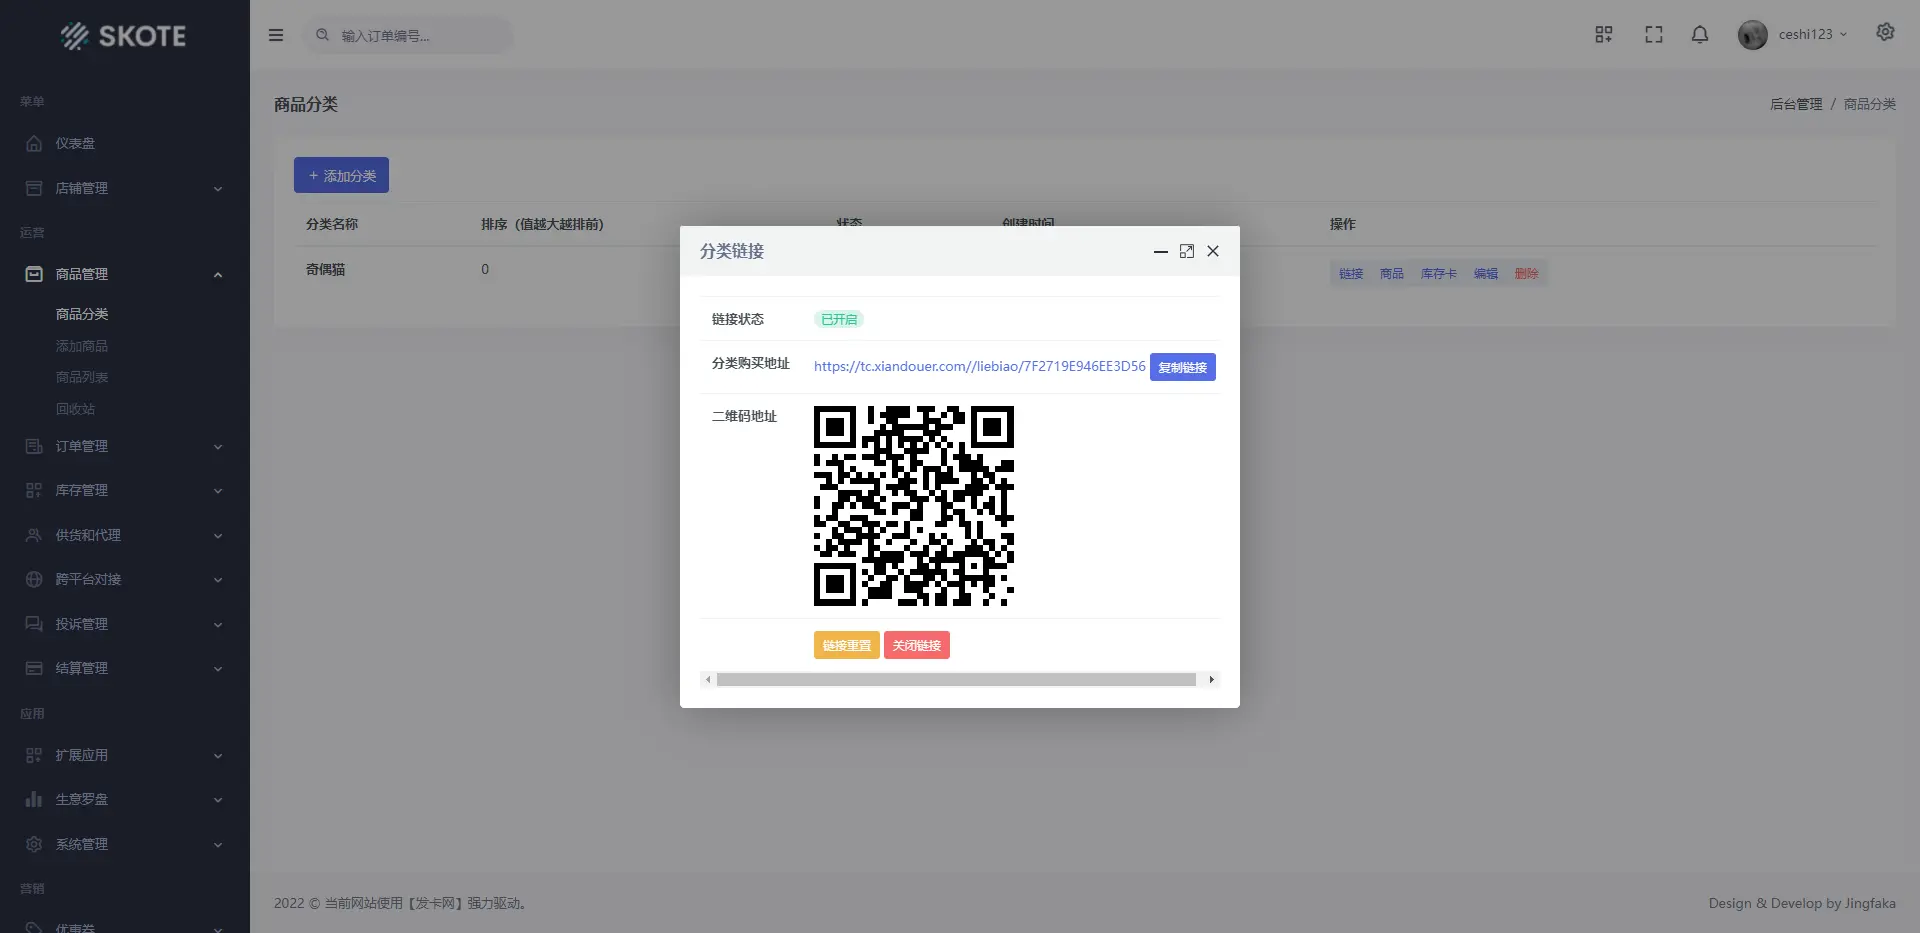
Task: Select 商品列表 submenu item
Action: coord(82,377)
